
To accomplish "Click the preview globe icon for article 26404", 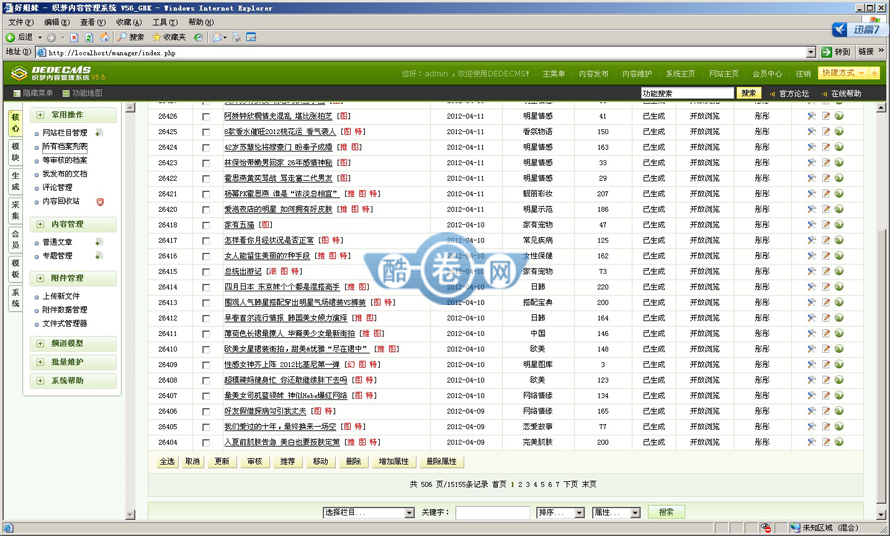I will pos(840,441).
